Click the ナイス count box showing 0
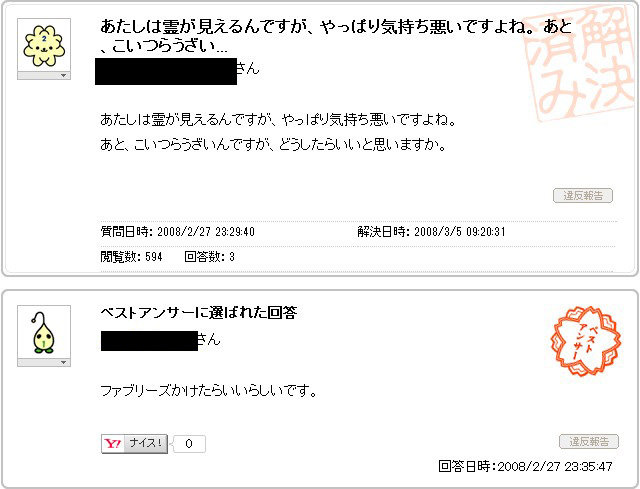640x489 pixels. coord(189,444)
